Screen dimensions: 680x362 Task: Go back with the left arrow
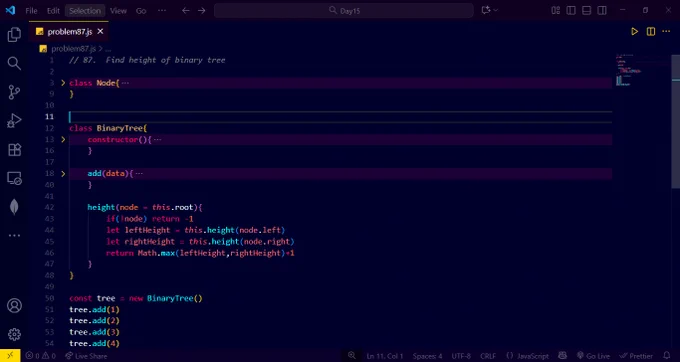point(186,10)
